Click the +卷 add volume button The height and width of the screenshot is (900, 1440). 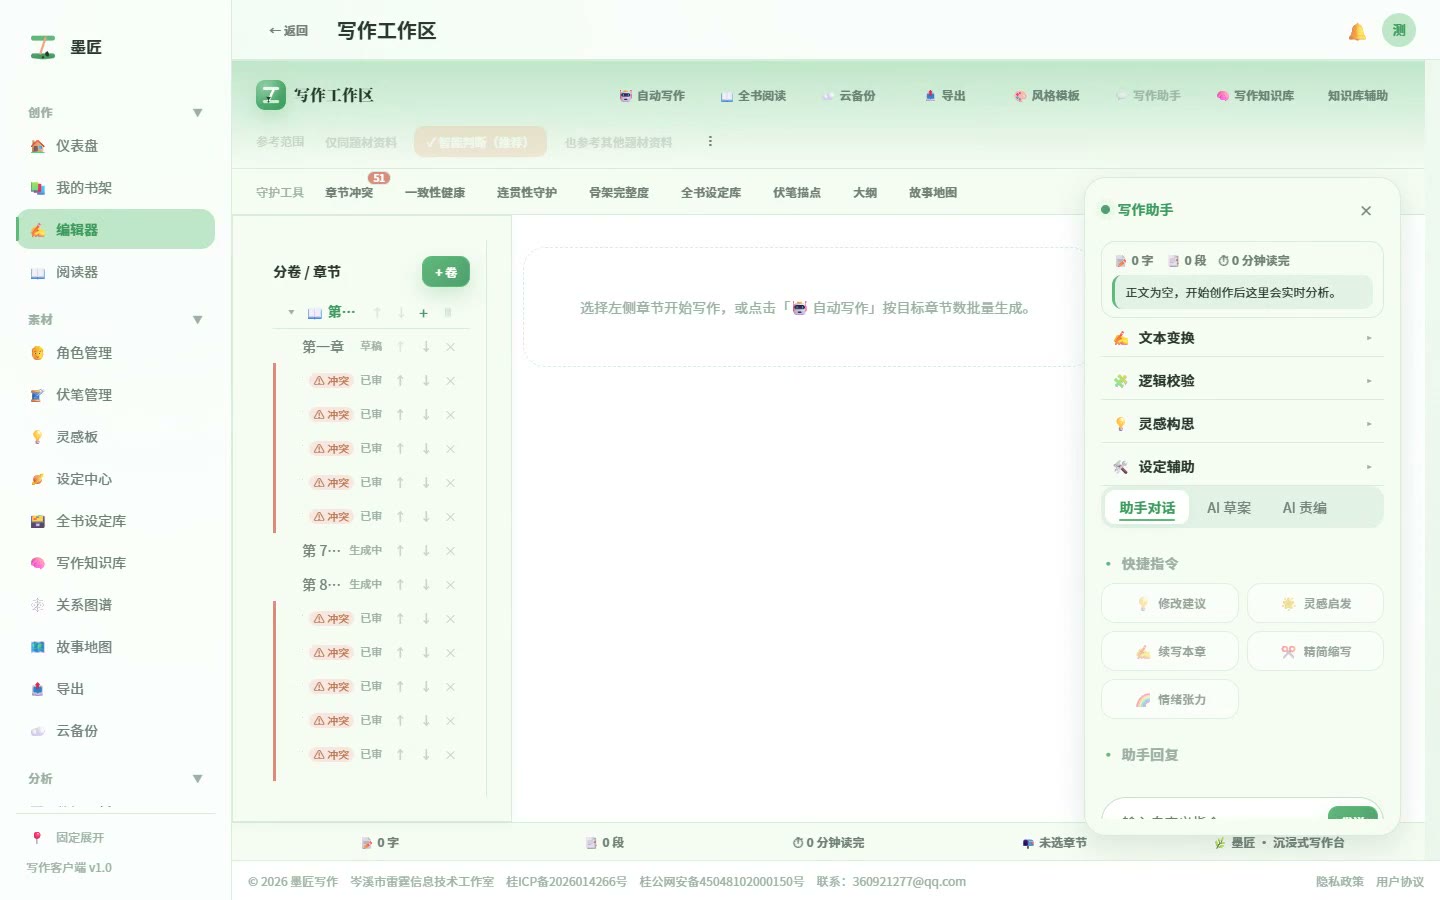pyautogui.click(x=446, y=272)
